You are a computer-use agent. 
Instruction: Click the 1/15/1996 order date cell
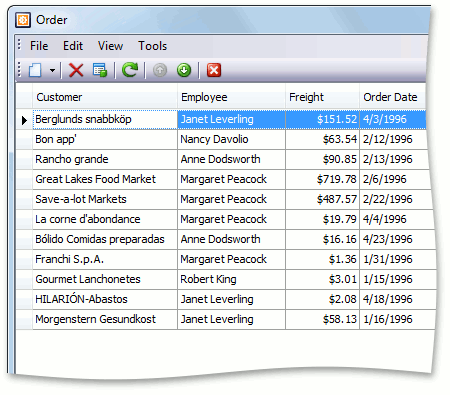point(398,279)
